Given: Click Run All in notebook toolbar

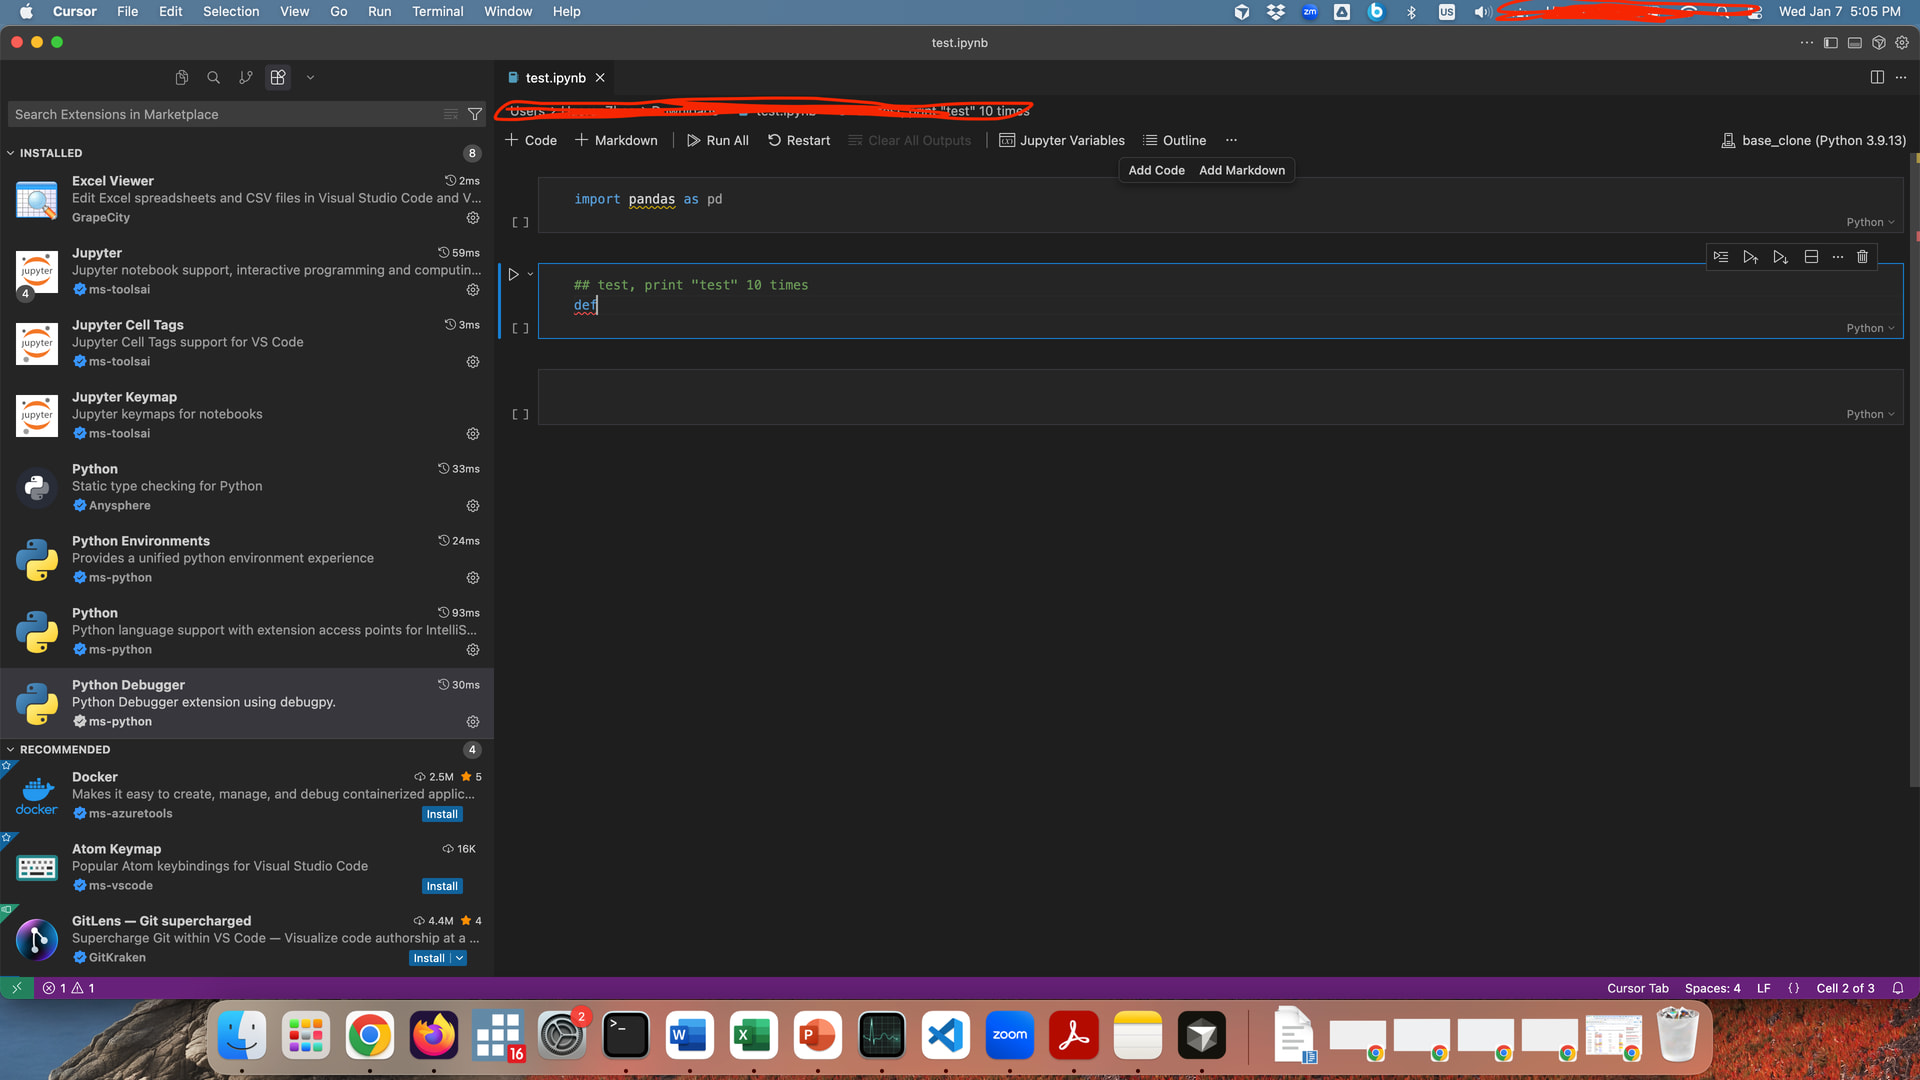Looking at the screenshot, I should coord(717,140).
